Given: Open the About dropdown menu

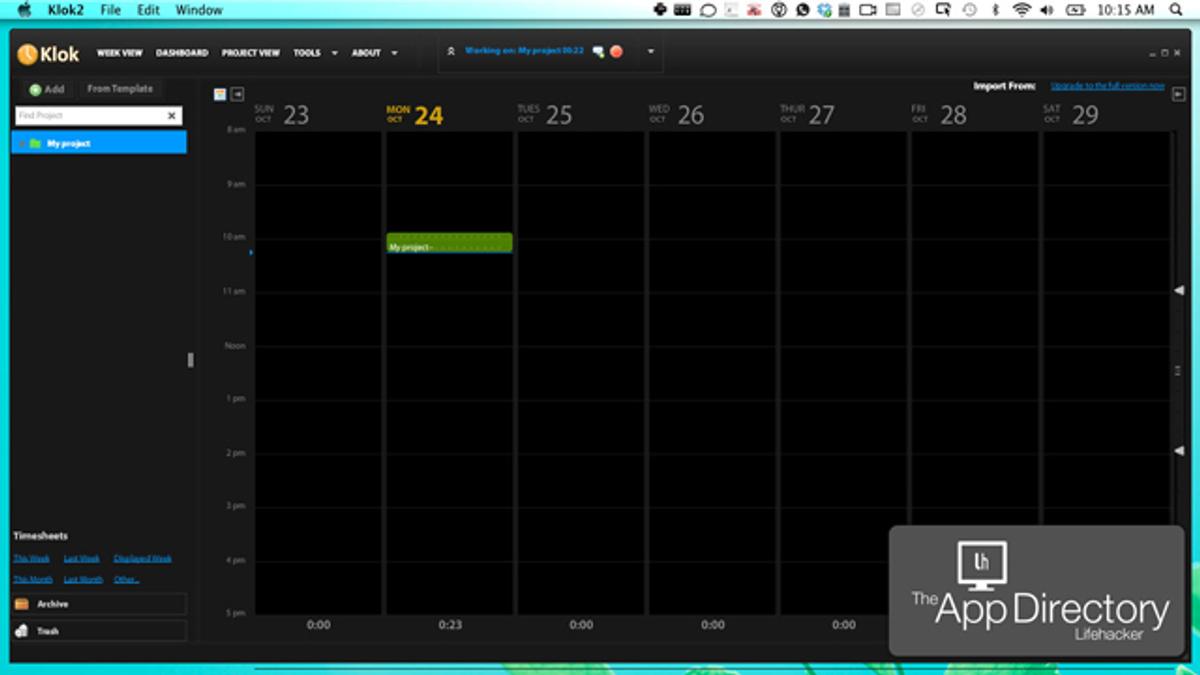Looking at the screenshot, I should coord(374,53).
